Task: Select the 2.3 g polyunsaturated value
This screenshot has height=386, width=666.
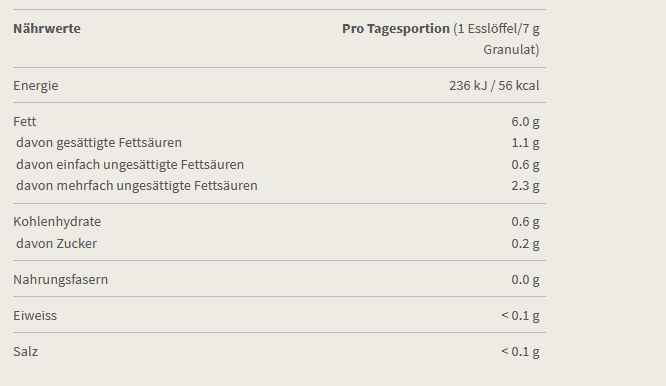Action: coord(525,186)
